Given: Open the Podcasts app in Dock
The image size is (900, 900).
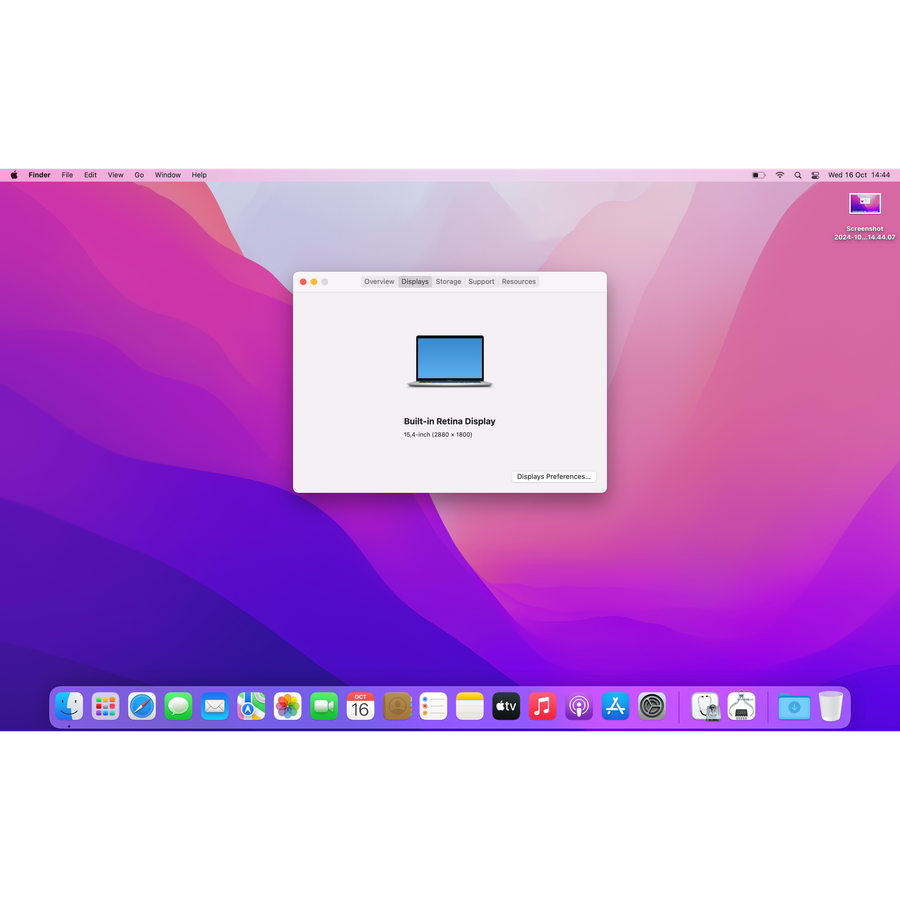Looking at the screenshot, I should tap(579, 707).
